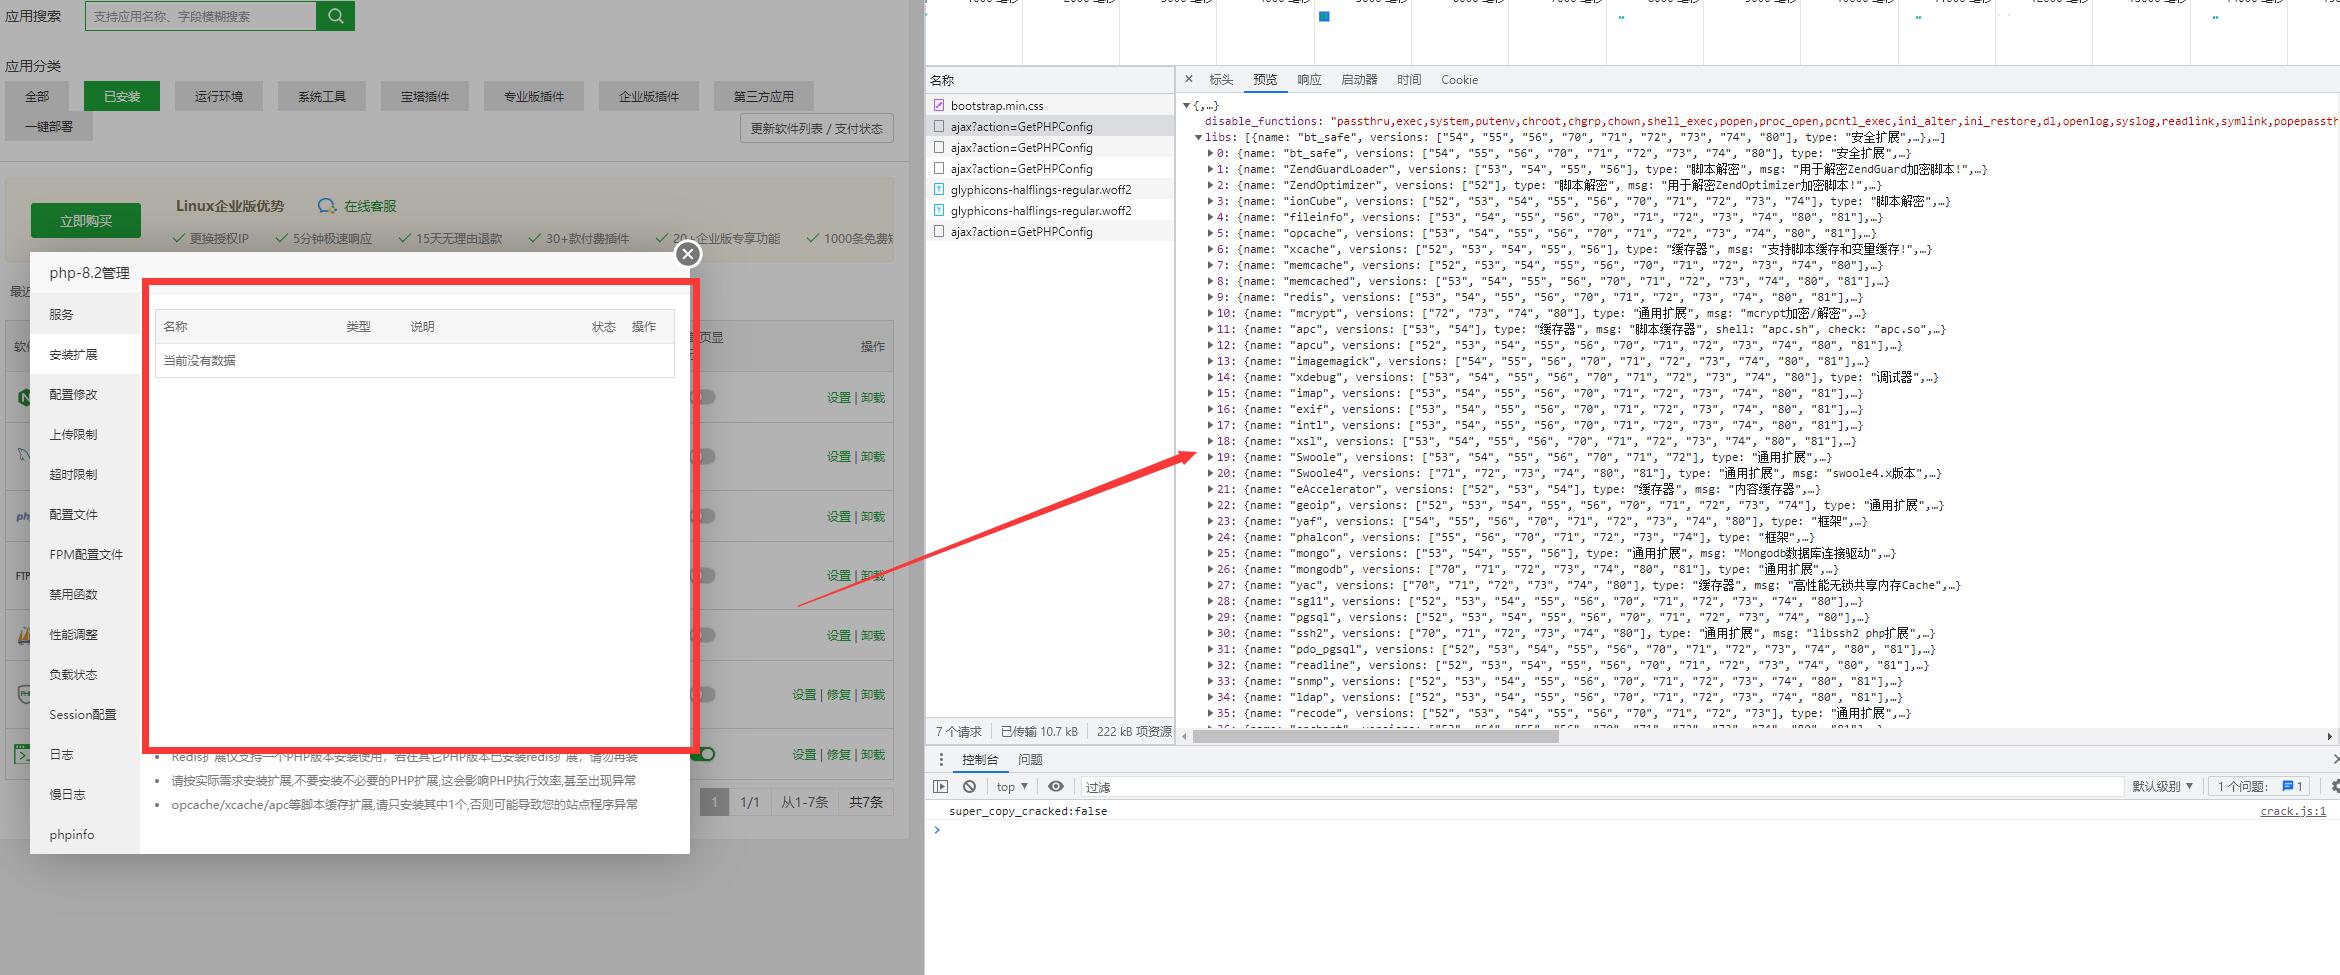
Task: Expand item 14 xdebug entry
Action: (1210, 377)
